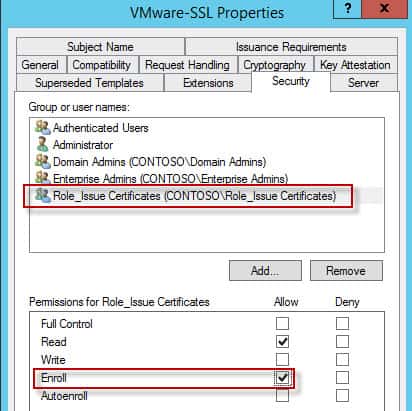Select the Authenticated Users group icon
This screenshot has width=412, height=411.
(43, 128)
